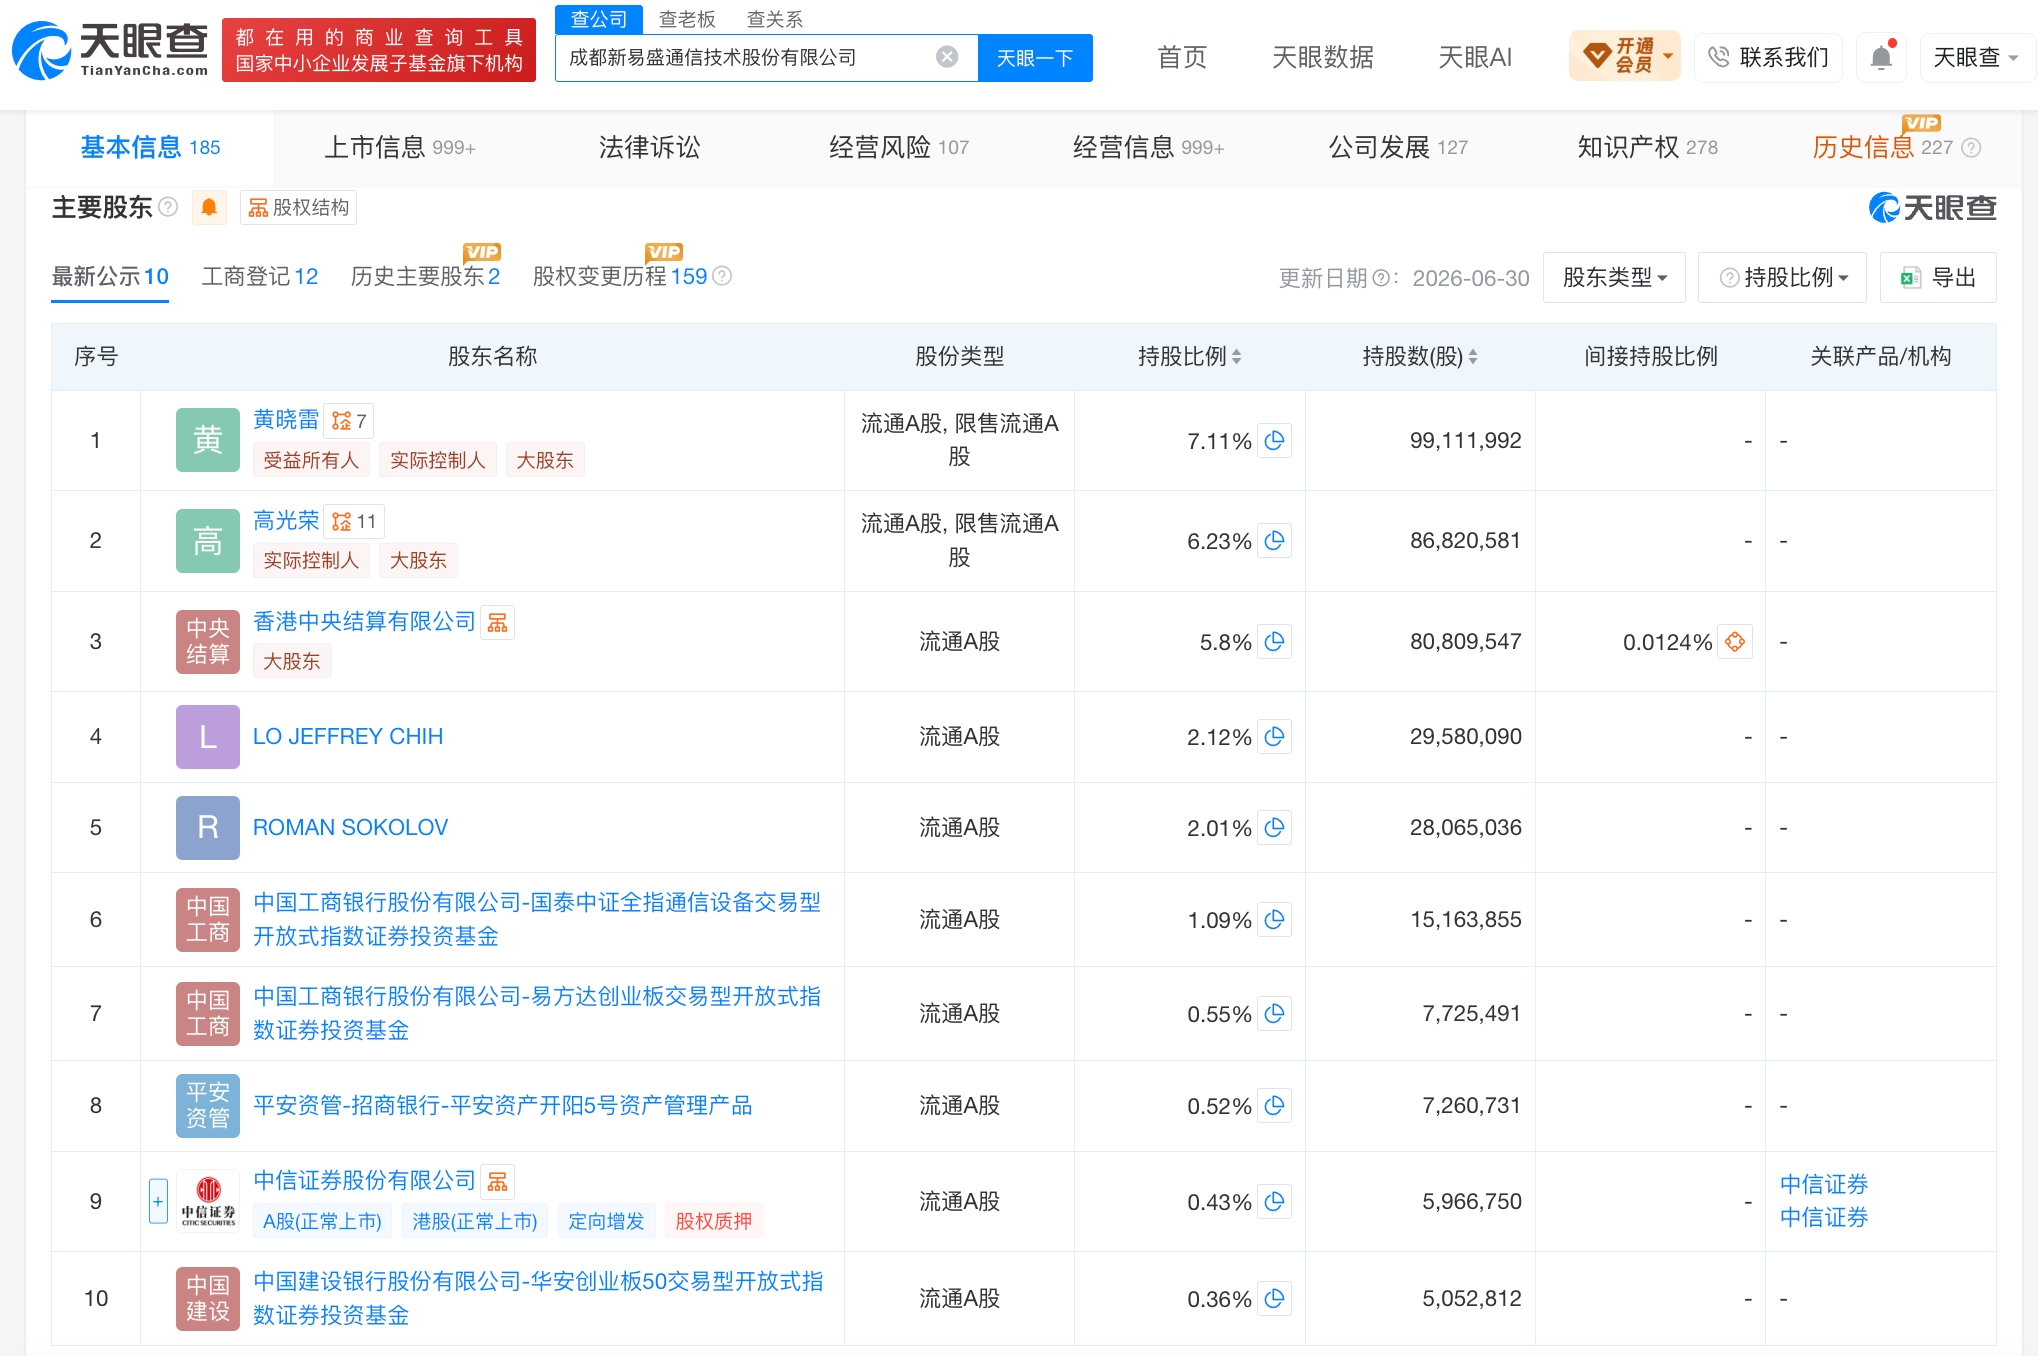
Task: Click the 联系我们 button
Action: (x=1768, y=57)
